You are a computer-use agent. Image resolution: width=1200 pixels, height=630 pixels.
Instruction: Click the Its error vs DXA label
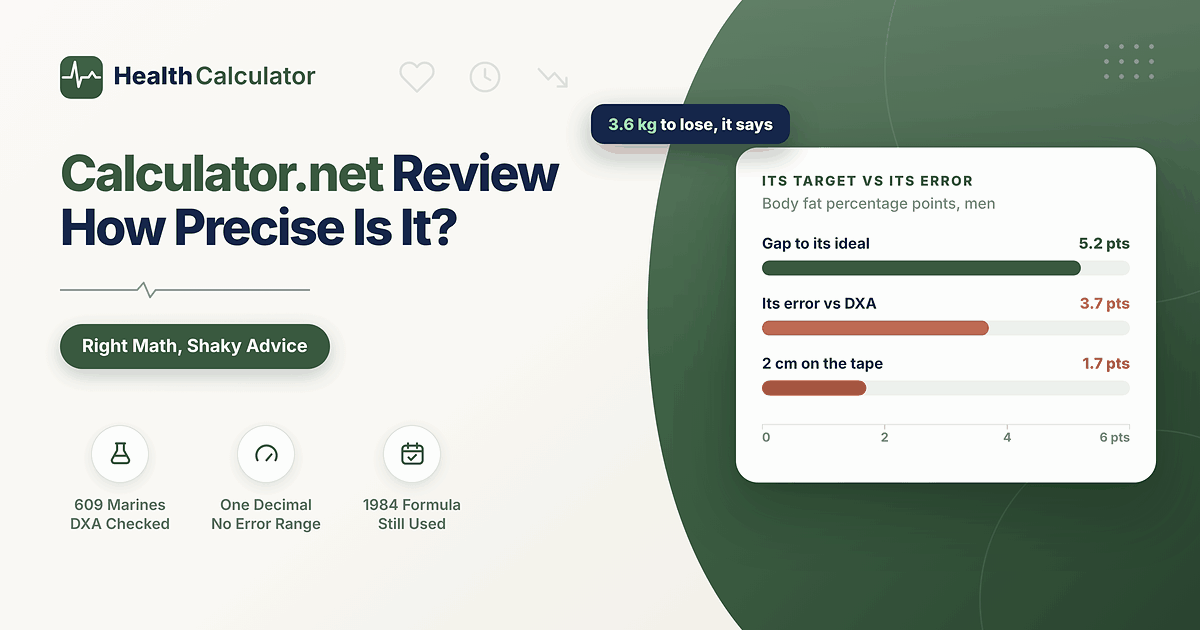(819, 304)
